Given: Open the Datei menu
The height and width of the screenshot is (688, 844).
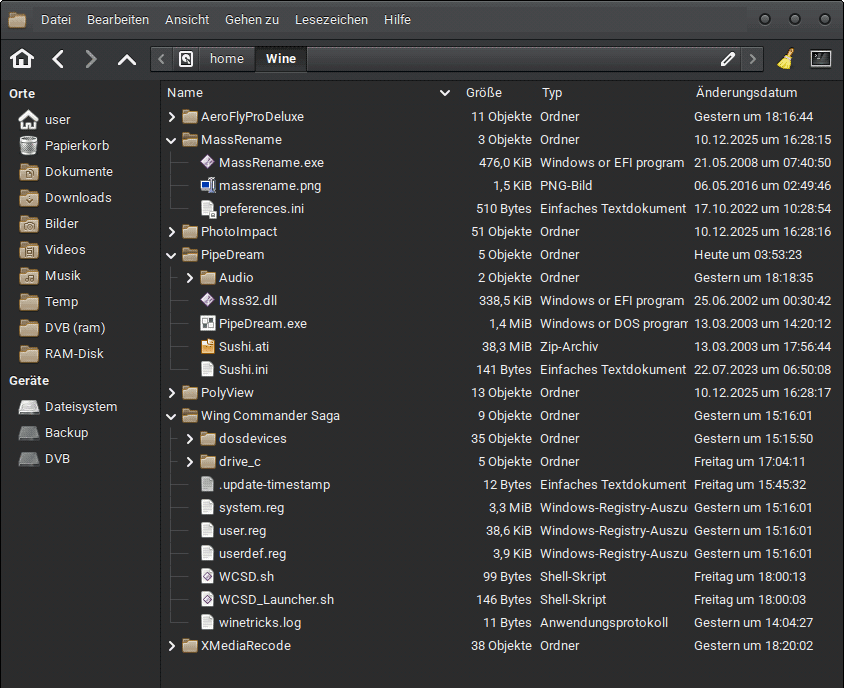Looking at the screenshot, I should 56,20.
